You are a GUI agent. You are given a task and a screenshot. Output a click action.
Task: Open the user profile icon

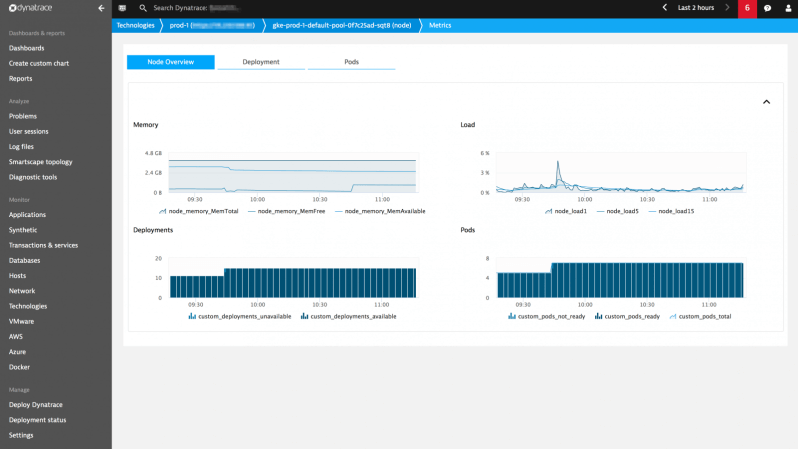point(788,8)
